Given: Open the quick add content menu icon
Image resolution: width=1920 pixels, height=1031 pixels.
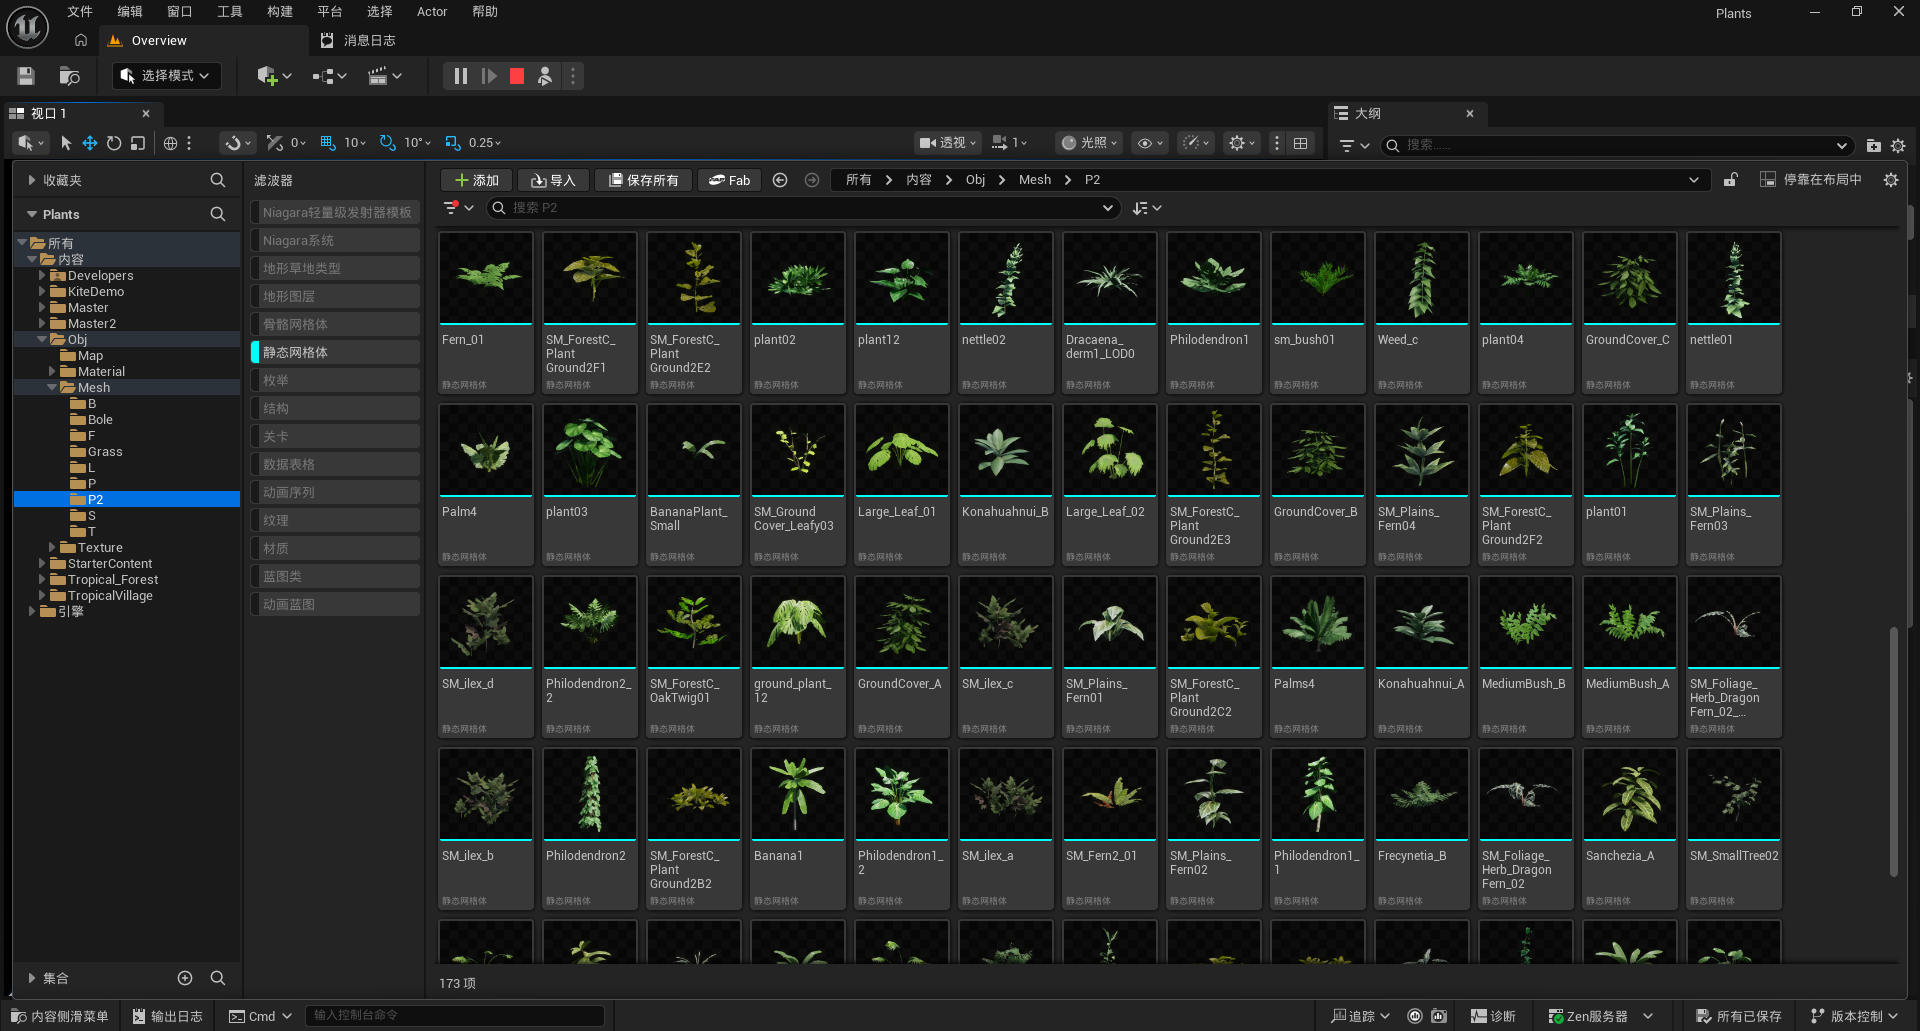Looking at the screenshot, I should 273,76.
